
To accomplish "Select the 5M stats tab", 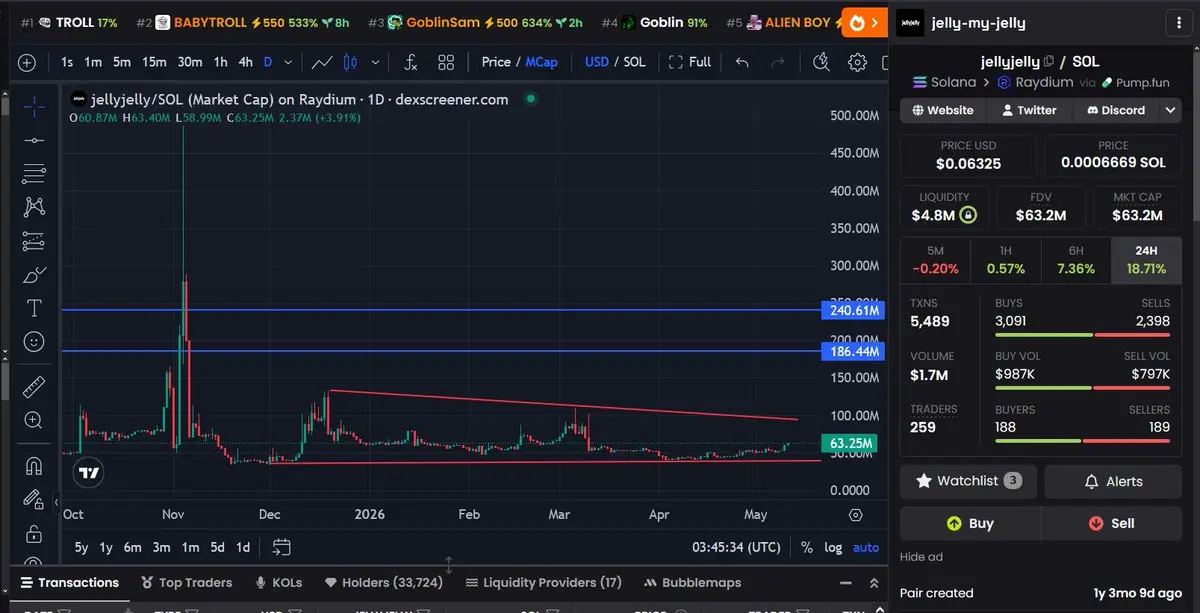I will point(935,259).
